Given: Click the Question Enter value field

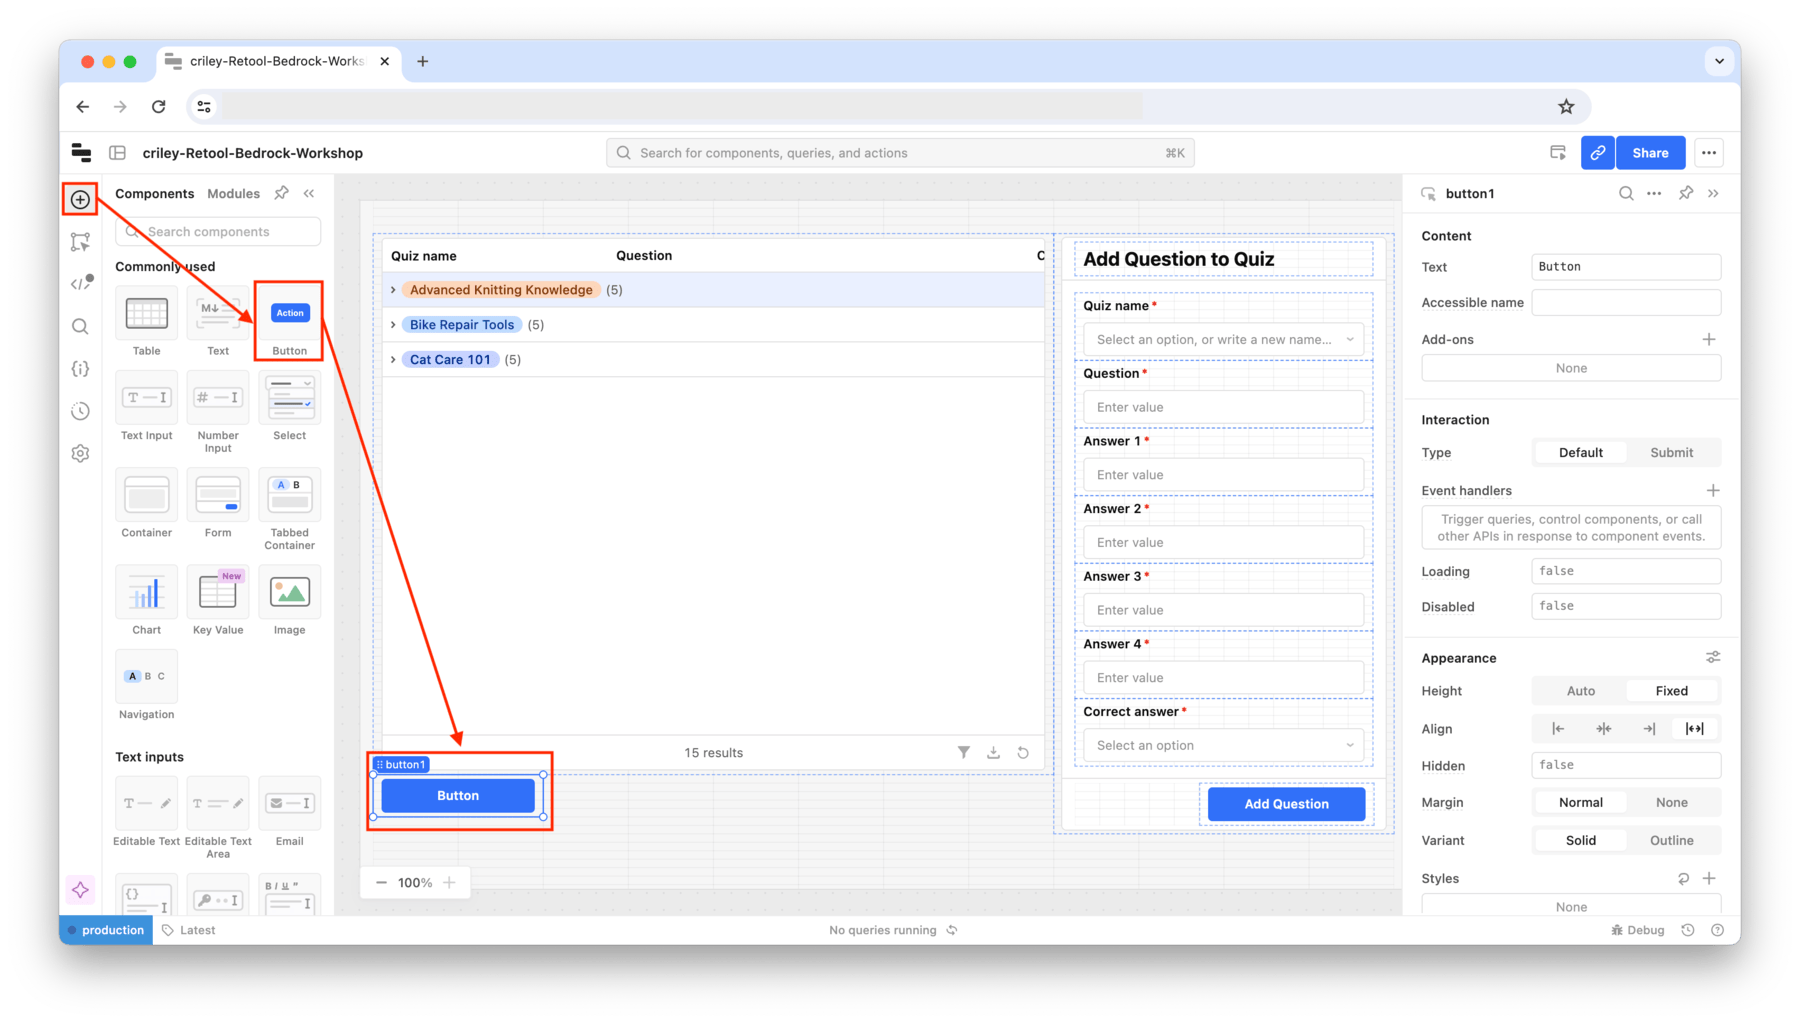Looking at the screenshot, I should (x=1223, y=407).
